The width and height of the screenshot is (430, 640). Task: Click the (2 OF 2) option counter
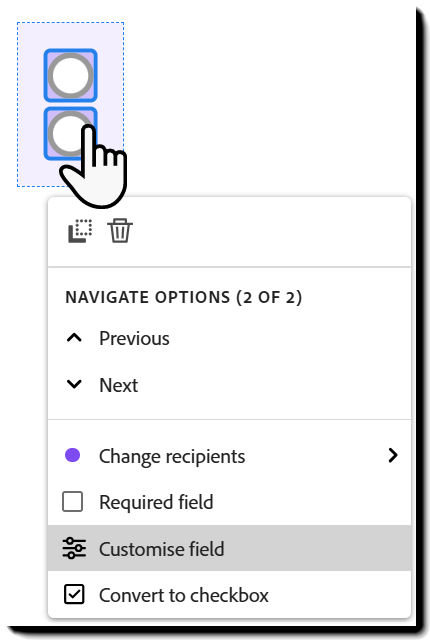[269, 297]
